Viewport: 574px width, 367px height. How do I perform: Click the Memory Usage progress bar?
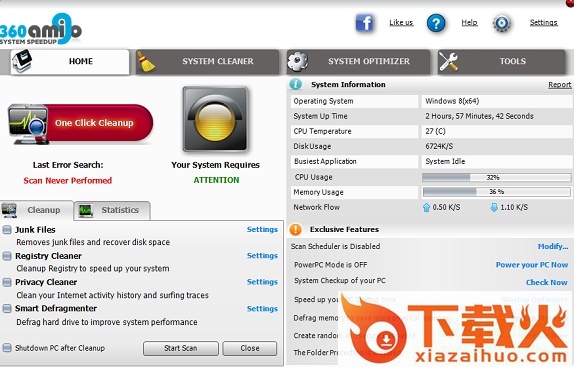[496, 192]
